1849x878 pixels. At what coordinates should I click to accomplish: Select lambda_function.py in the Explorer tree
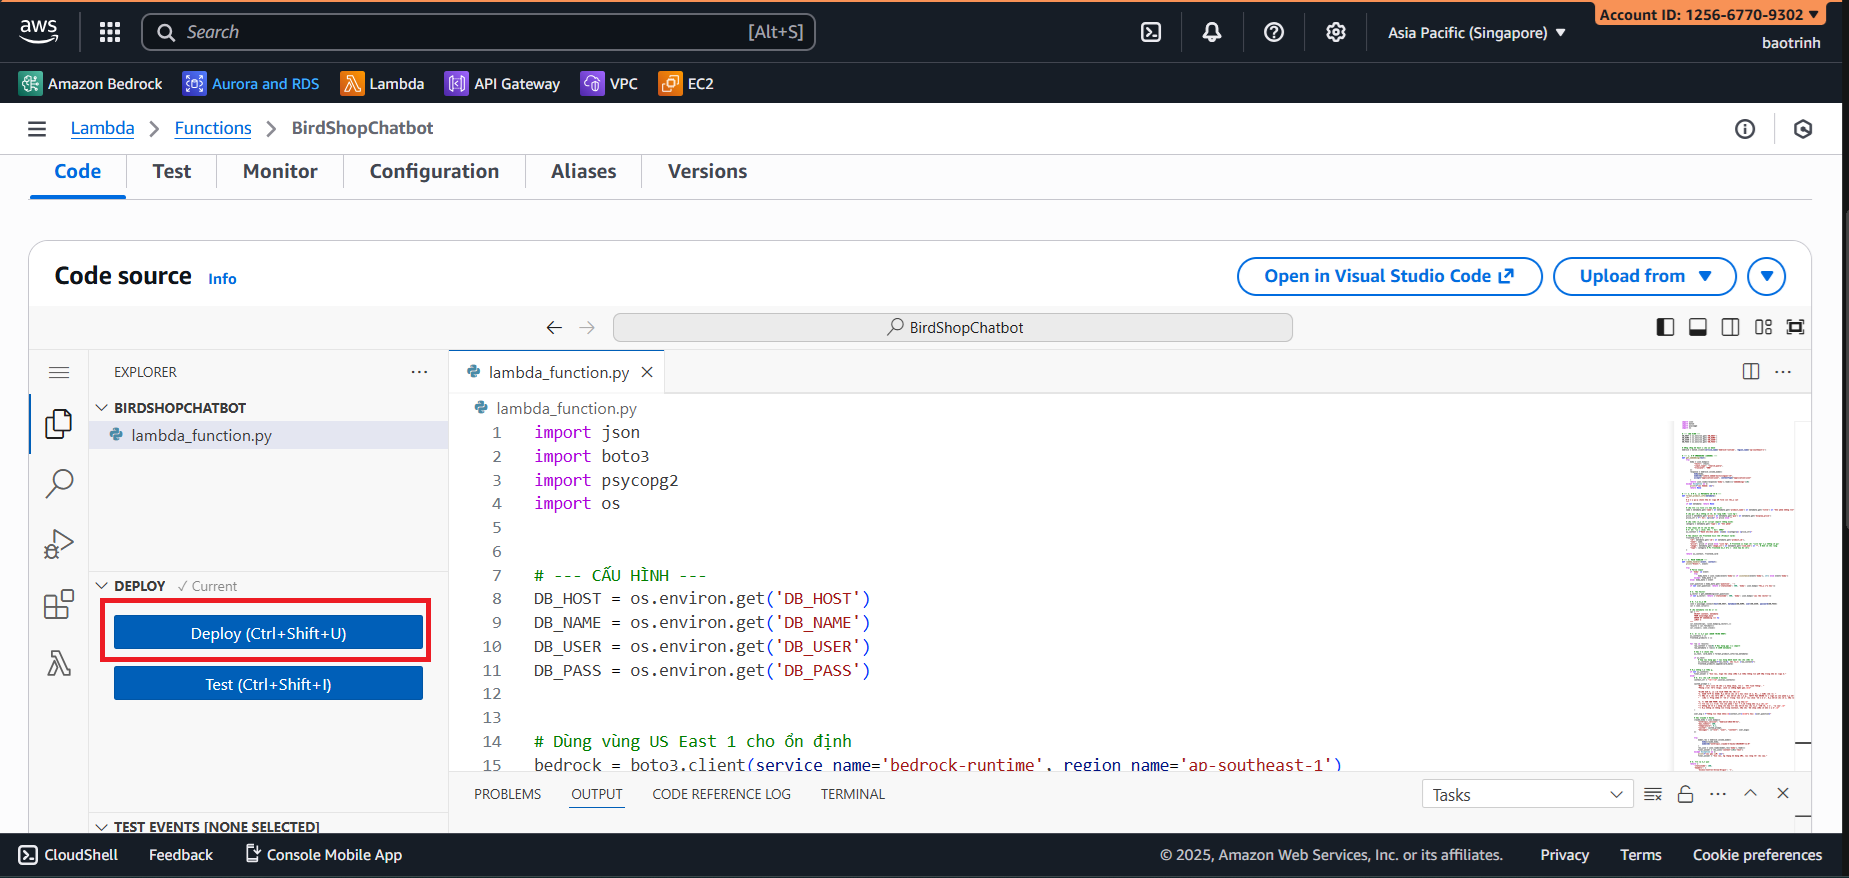point(268,435)
